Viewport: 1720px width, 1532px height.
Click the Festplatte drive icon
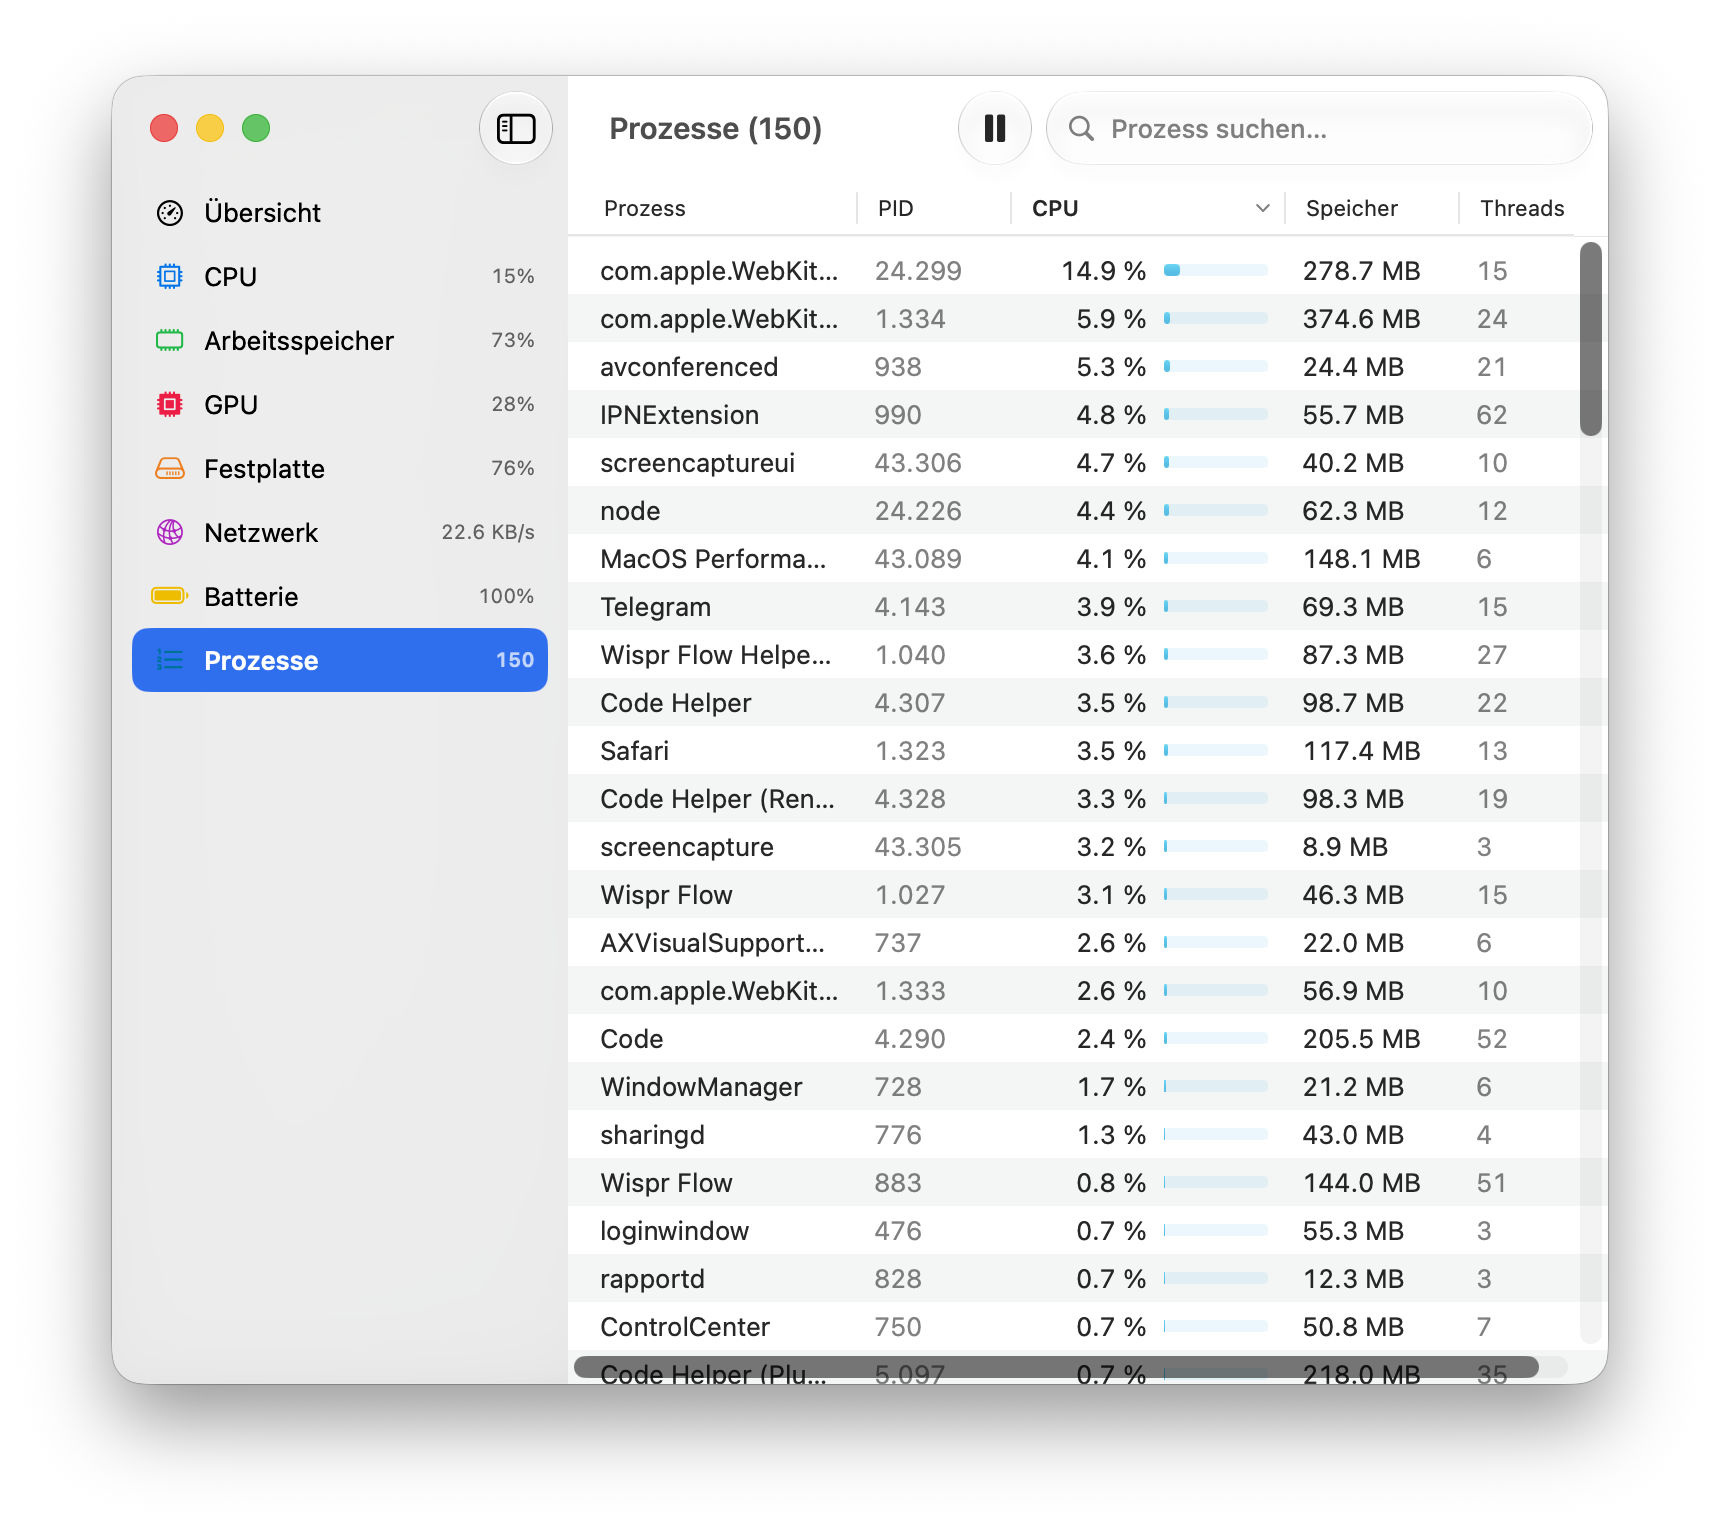[x=170, y=469]
